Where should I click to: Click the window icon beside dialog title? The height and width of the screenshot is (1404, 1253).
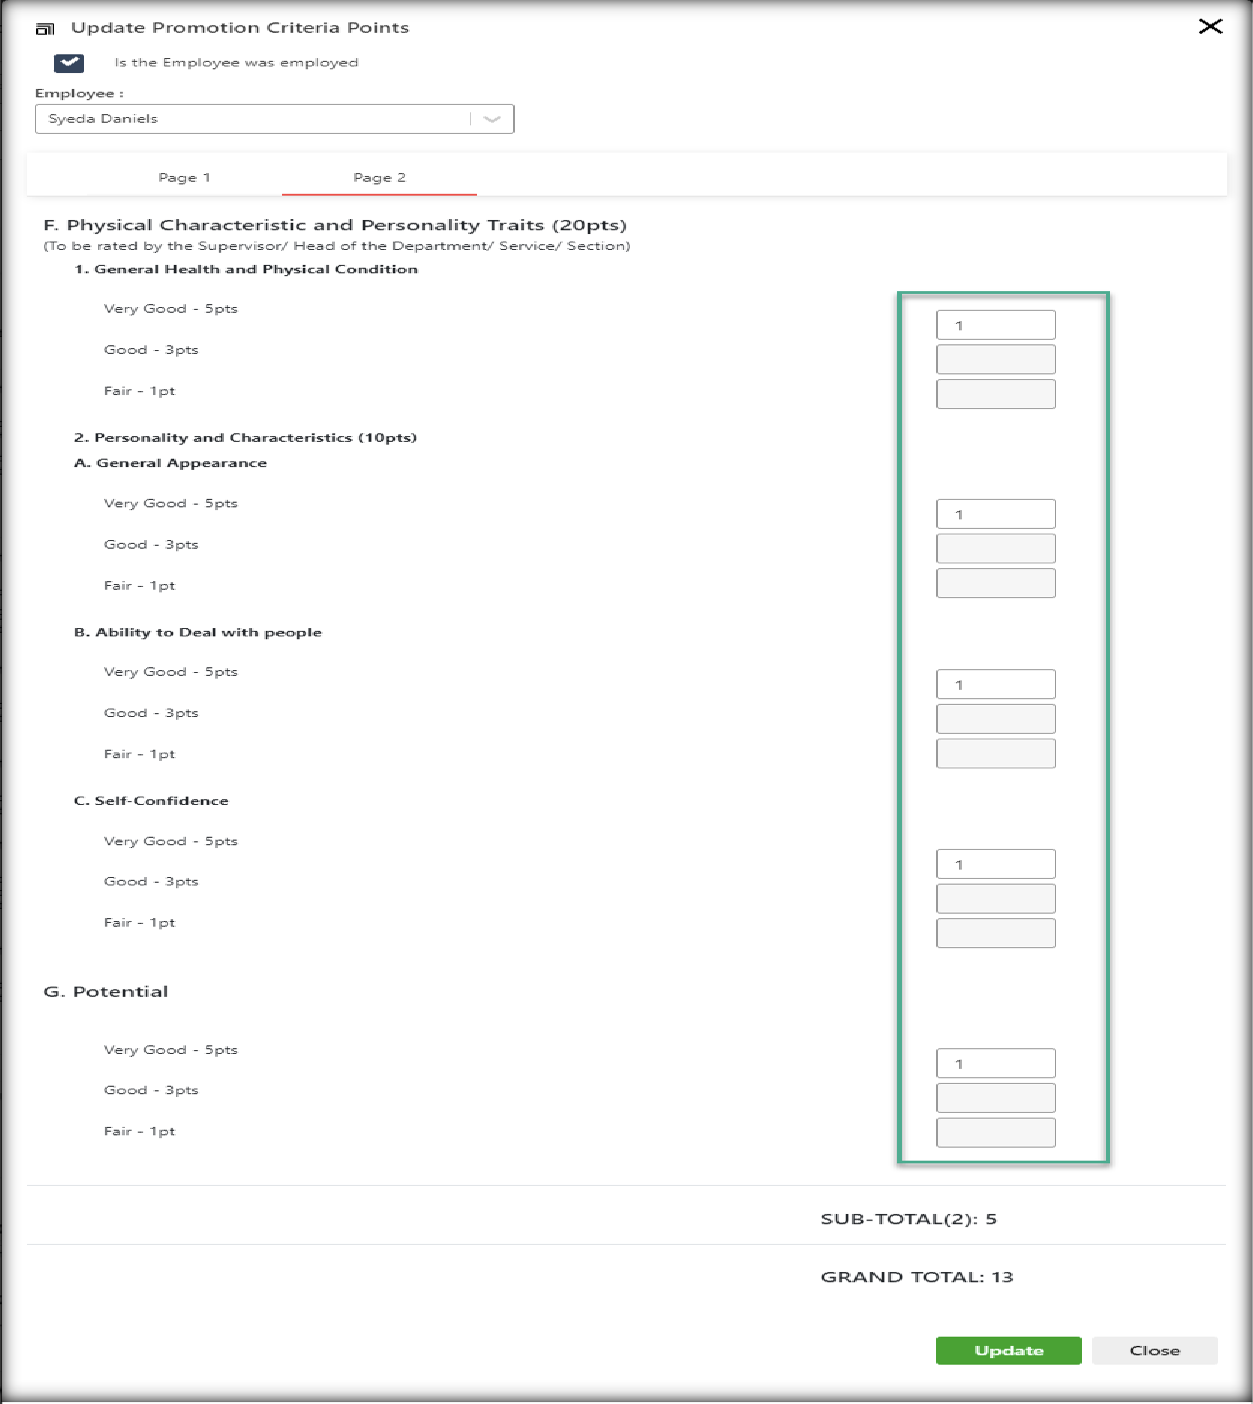45,29
